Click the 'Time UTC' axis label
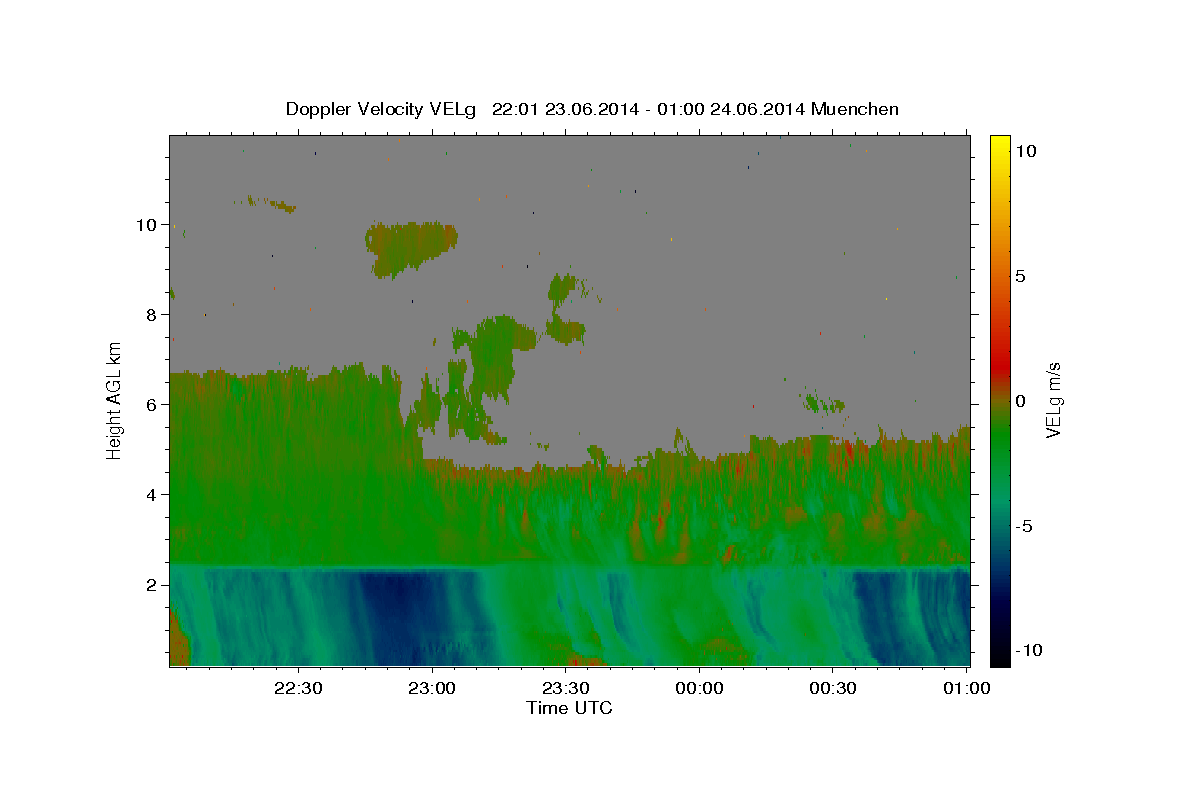1200x800 pixels. (569, 708)
